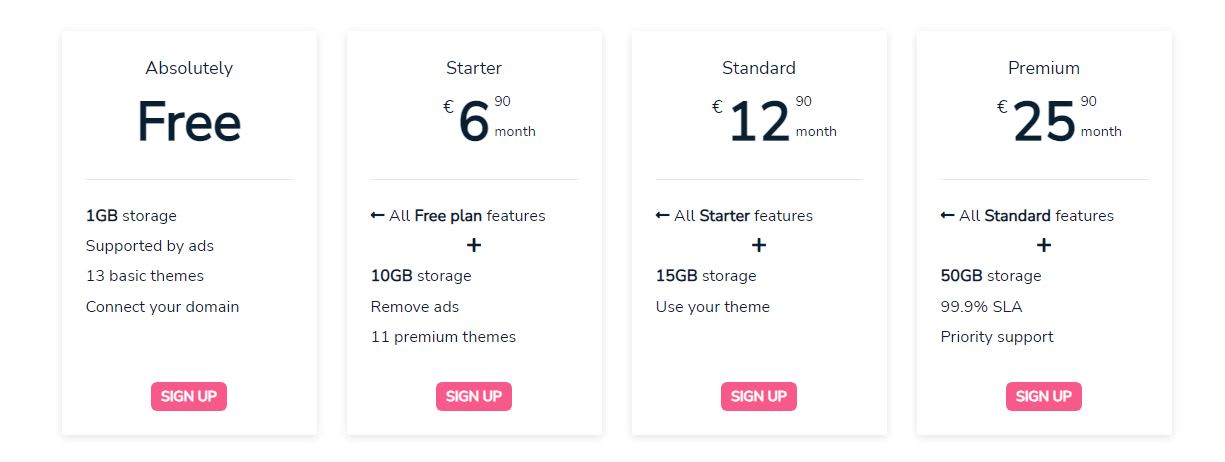Click the Use your theme feature
Viewport: 1225px width, 462px height.
click(712, 306)
